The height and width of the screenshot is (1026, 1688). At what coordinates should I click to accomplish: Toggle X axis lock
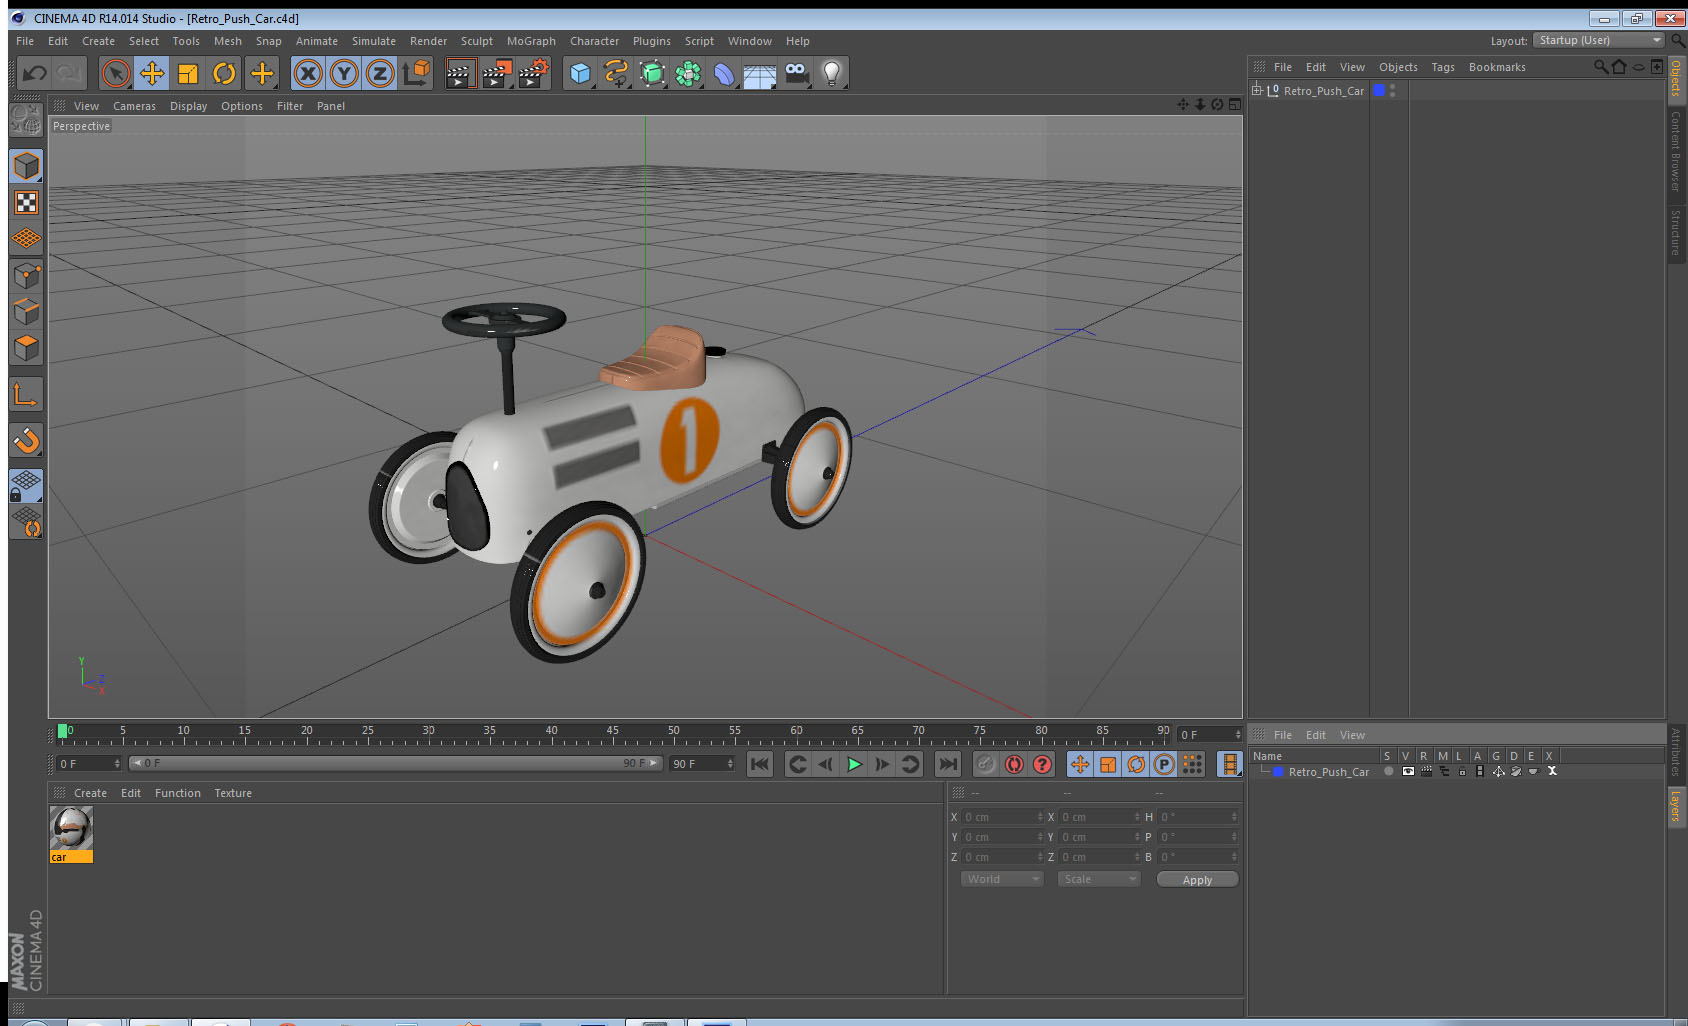pos(308,73)
